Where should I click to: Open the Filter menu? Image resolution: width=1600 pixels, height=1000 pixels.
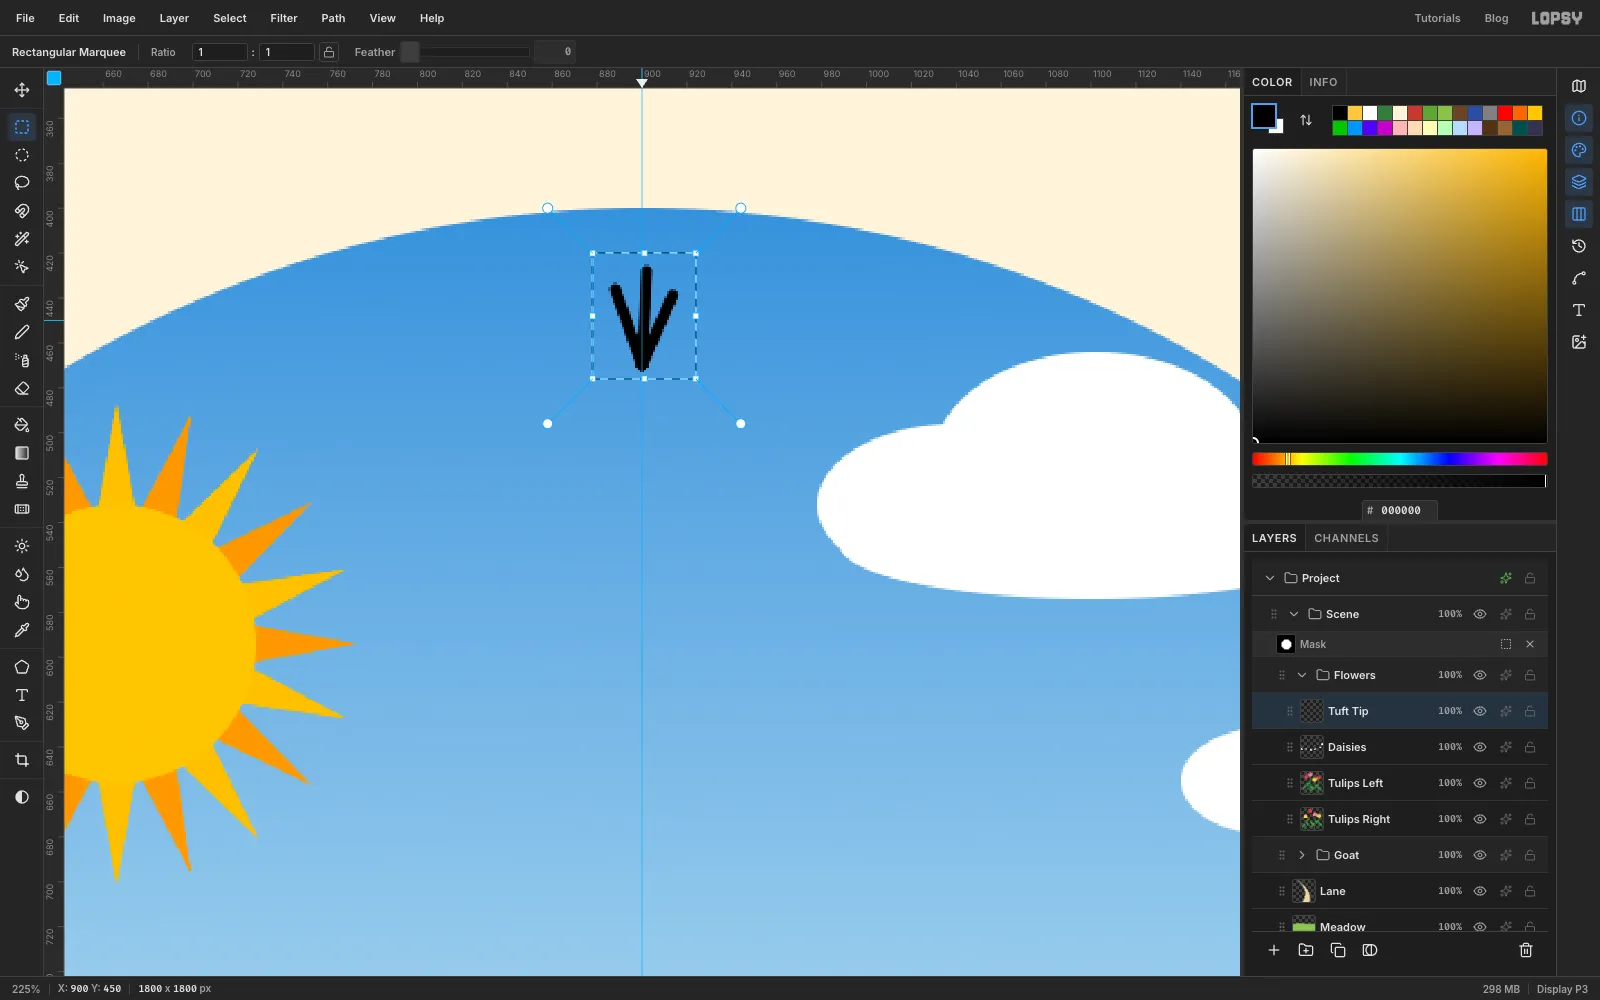pyautogui.click(x=284, y=18)
